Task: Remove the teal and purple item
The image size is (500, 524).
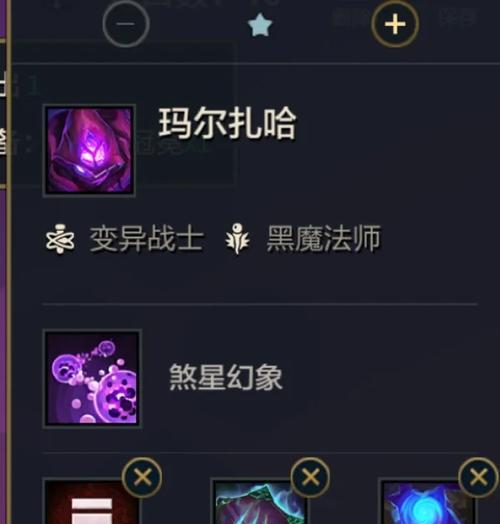Action: click(x=310, y=477)
